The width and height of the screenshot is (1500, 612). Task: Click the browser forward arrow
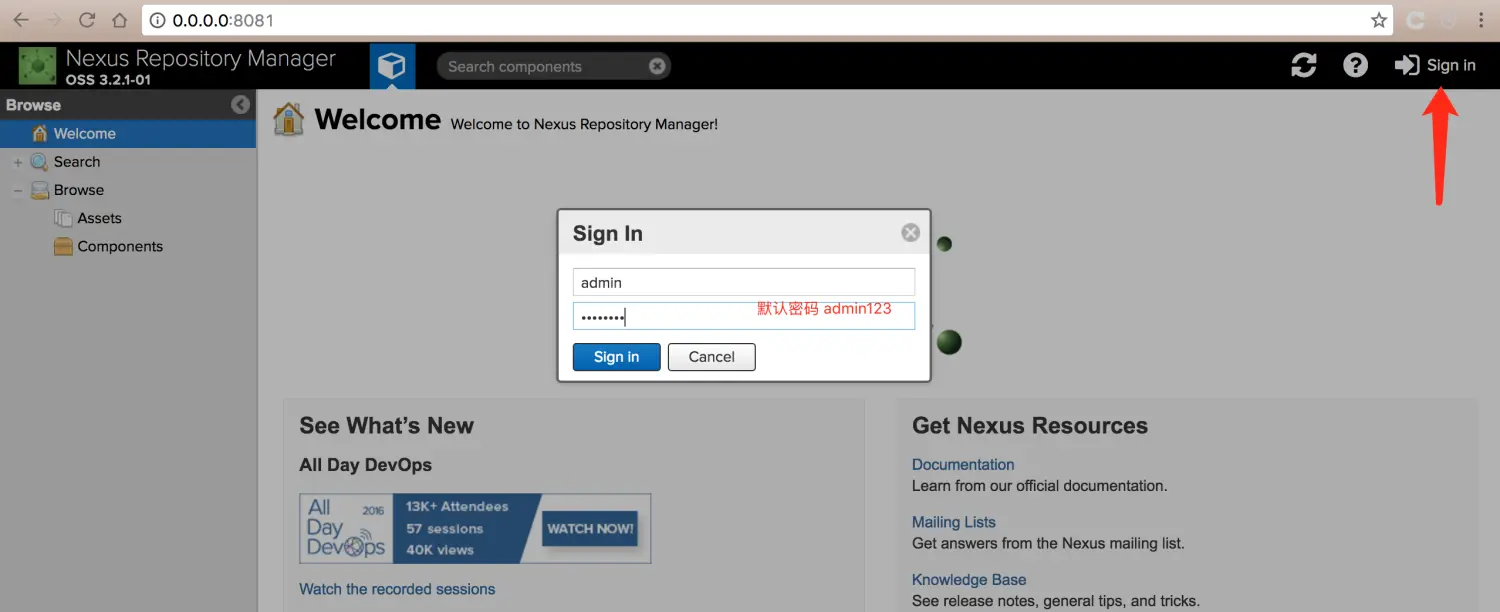coord(54,20)
